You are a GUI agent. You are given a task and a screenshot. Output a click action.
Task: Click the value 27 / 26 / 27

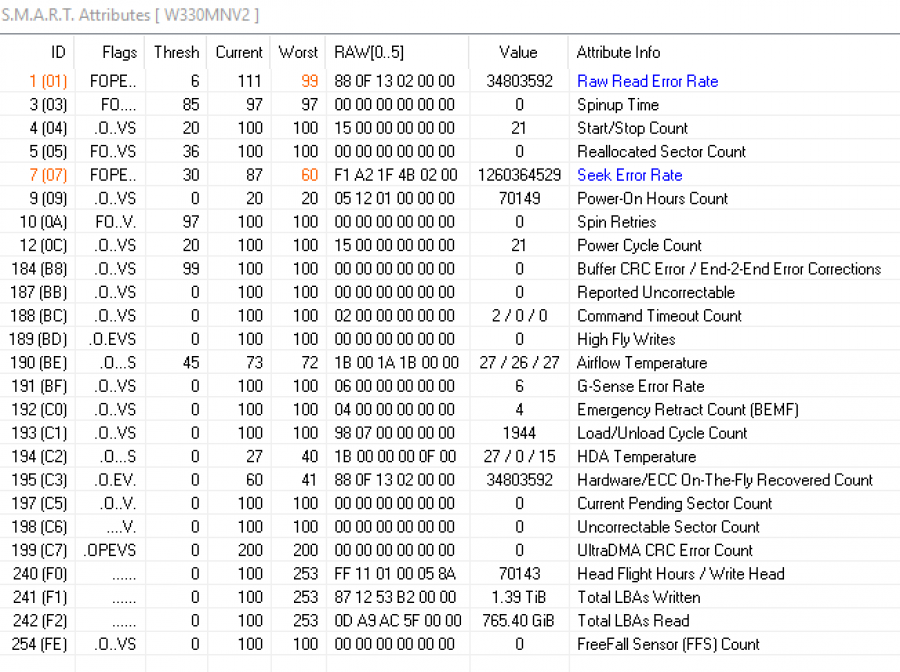tap(519, 363)
